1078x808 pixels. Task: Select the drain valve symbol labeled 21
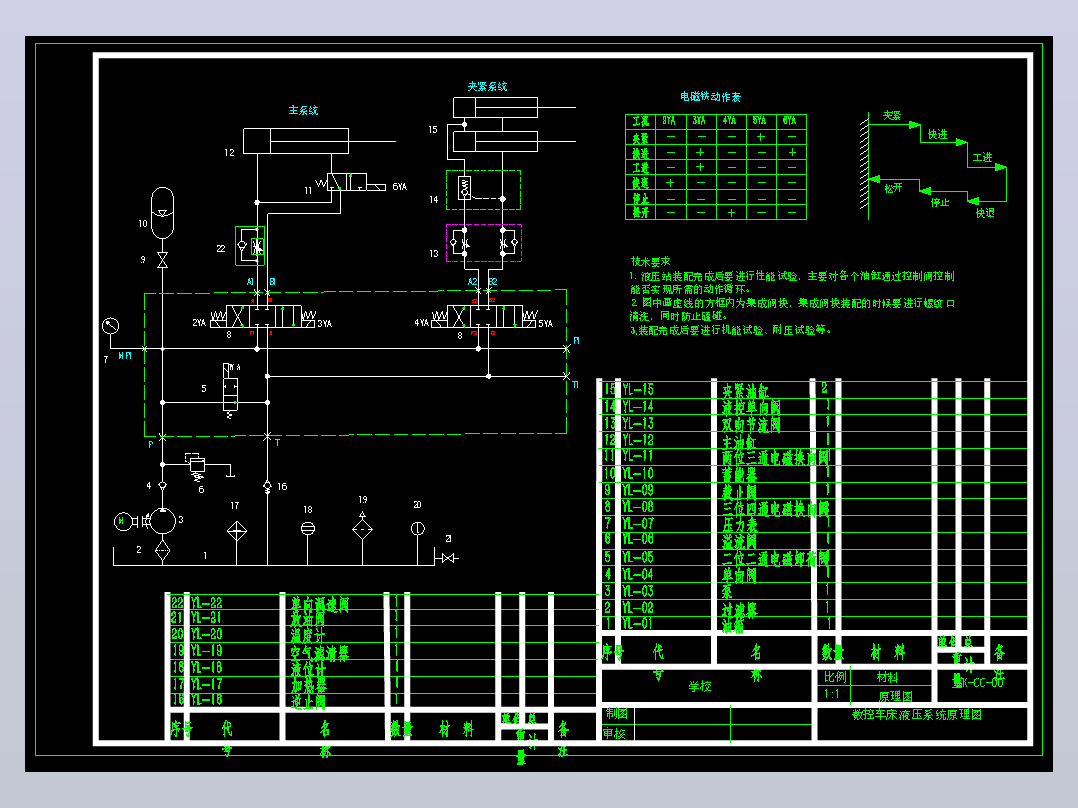tap(449, 558)
